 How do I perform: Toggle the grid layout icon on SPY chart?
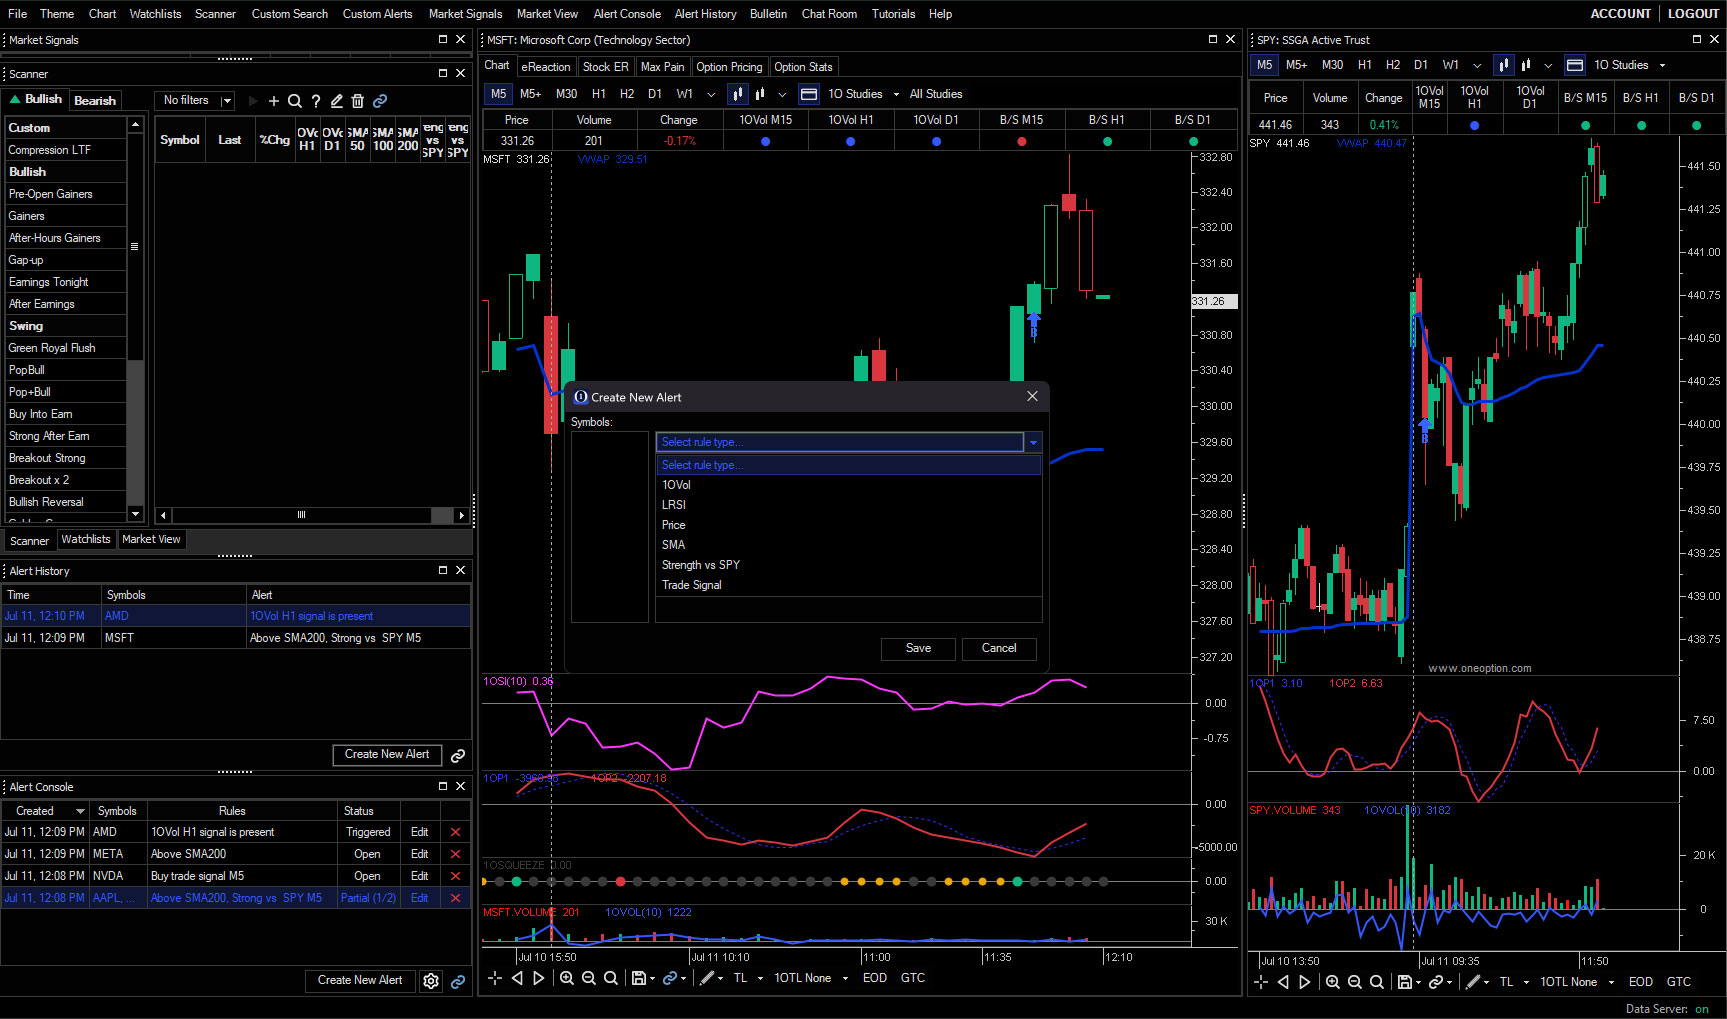pyautogui.click(x=1575, y=64)
